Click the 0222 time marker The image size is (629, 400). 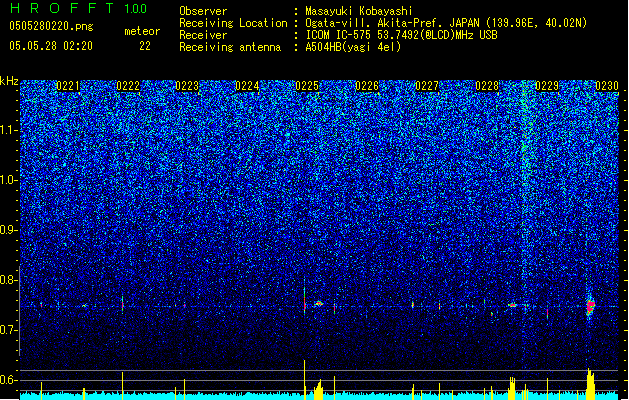(128, 86)
